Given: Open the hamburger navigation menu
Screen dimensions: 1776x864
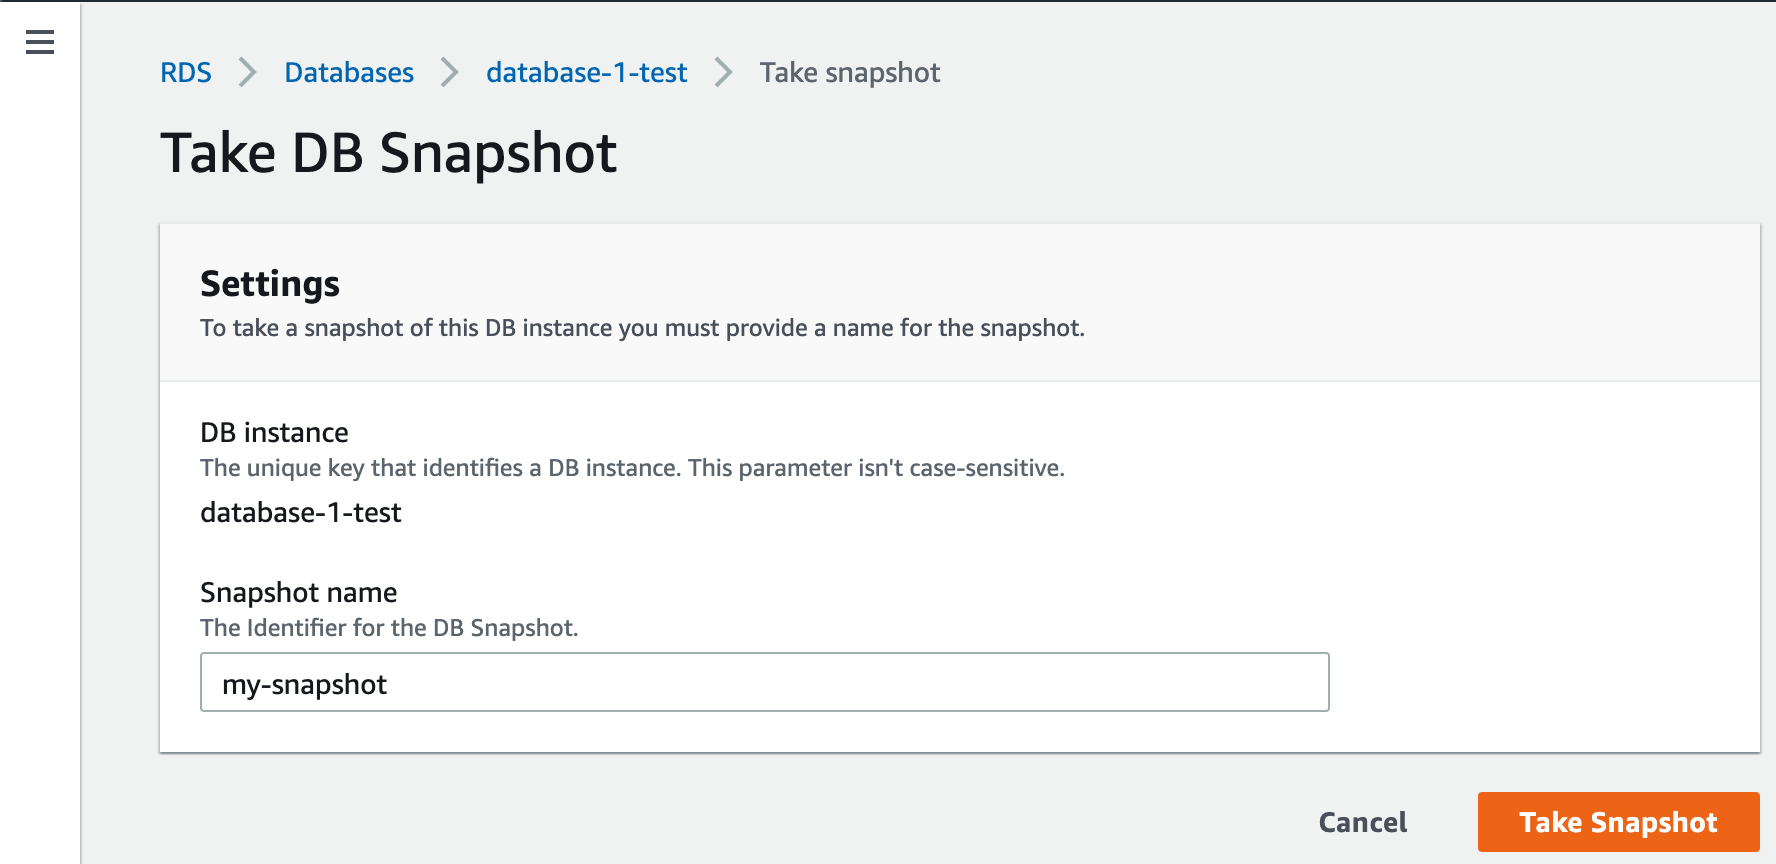Looking at the screenshot, I should click(x=40, y=42).
